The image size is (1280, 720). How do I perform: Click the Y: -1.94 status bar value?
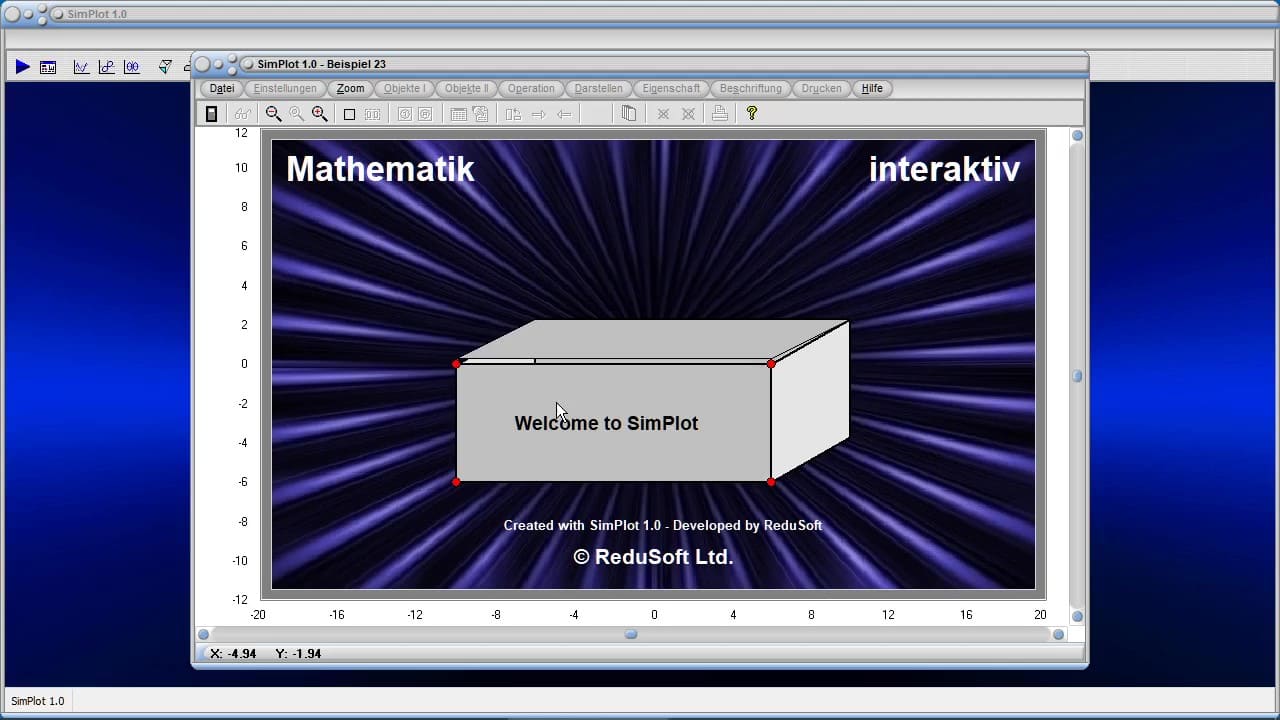(x=298, y=653)
